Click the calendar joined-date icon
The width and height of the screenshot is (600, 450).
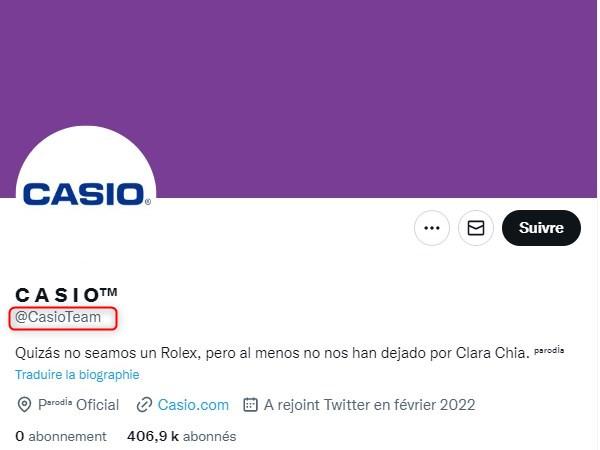click(250, 405)
